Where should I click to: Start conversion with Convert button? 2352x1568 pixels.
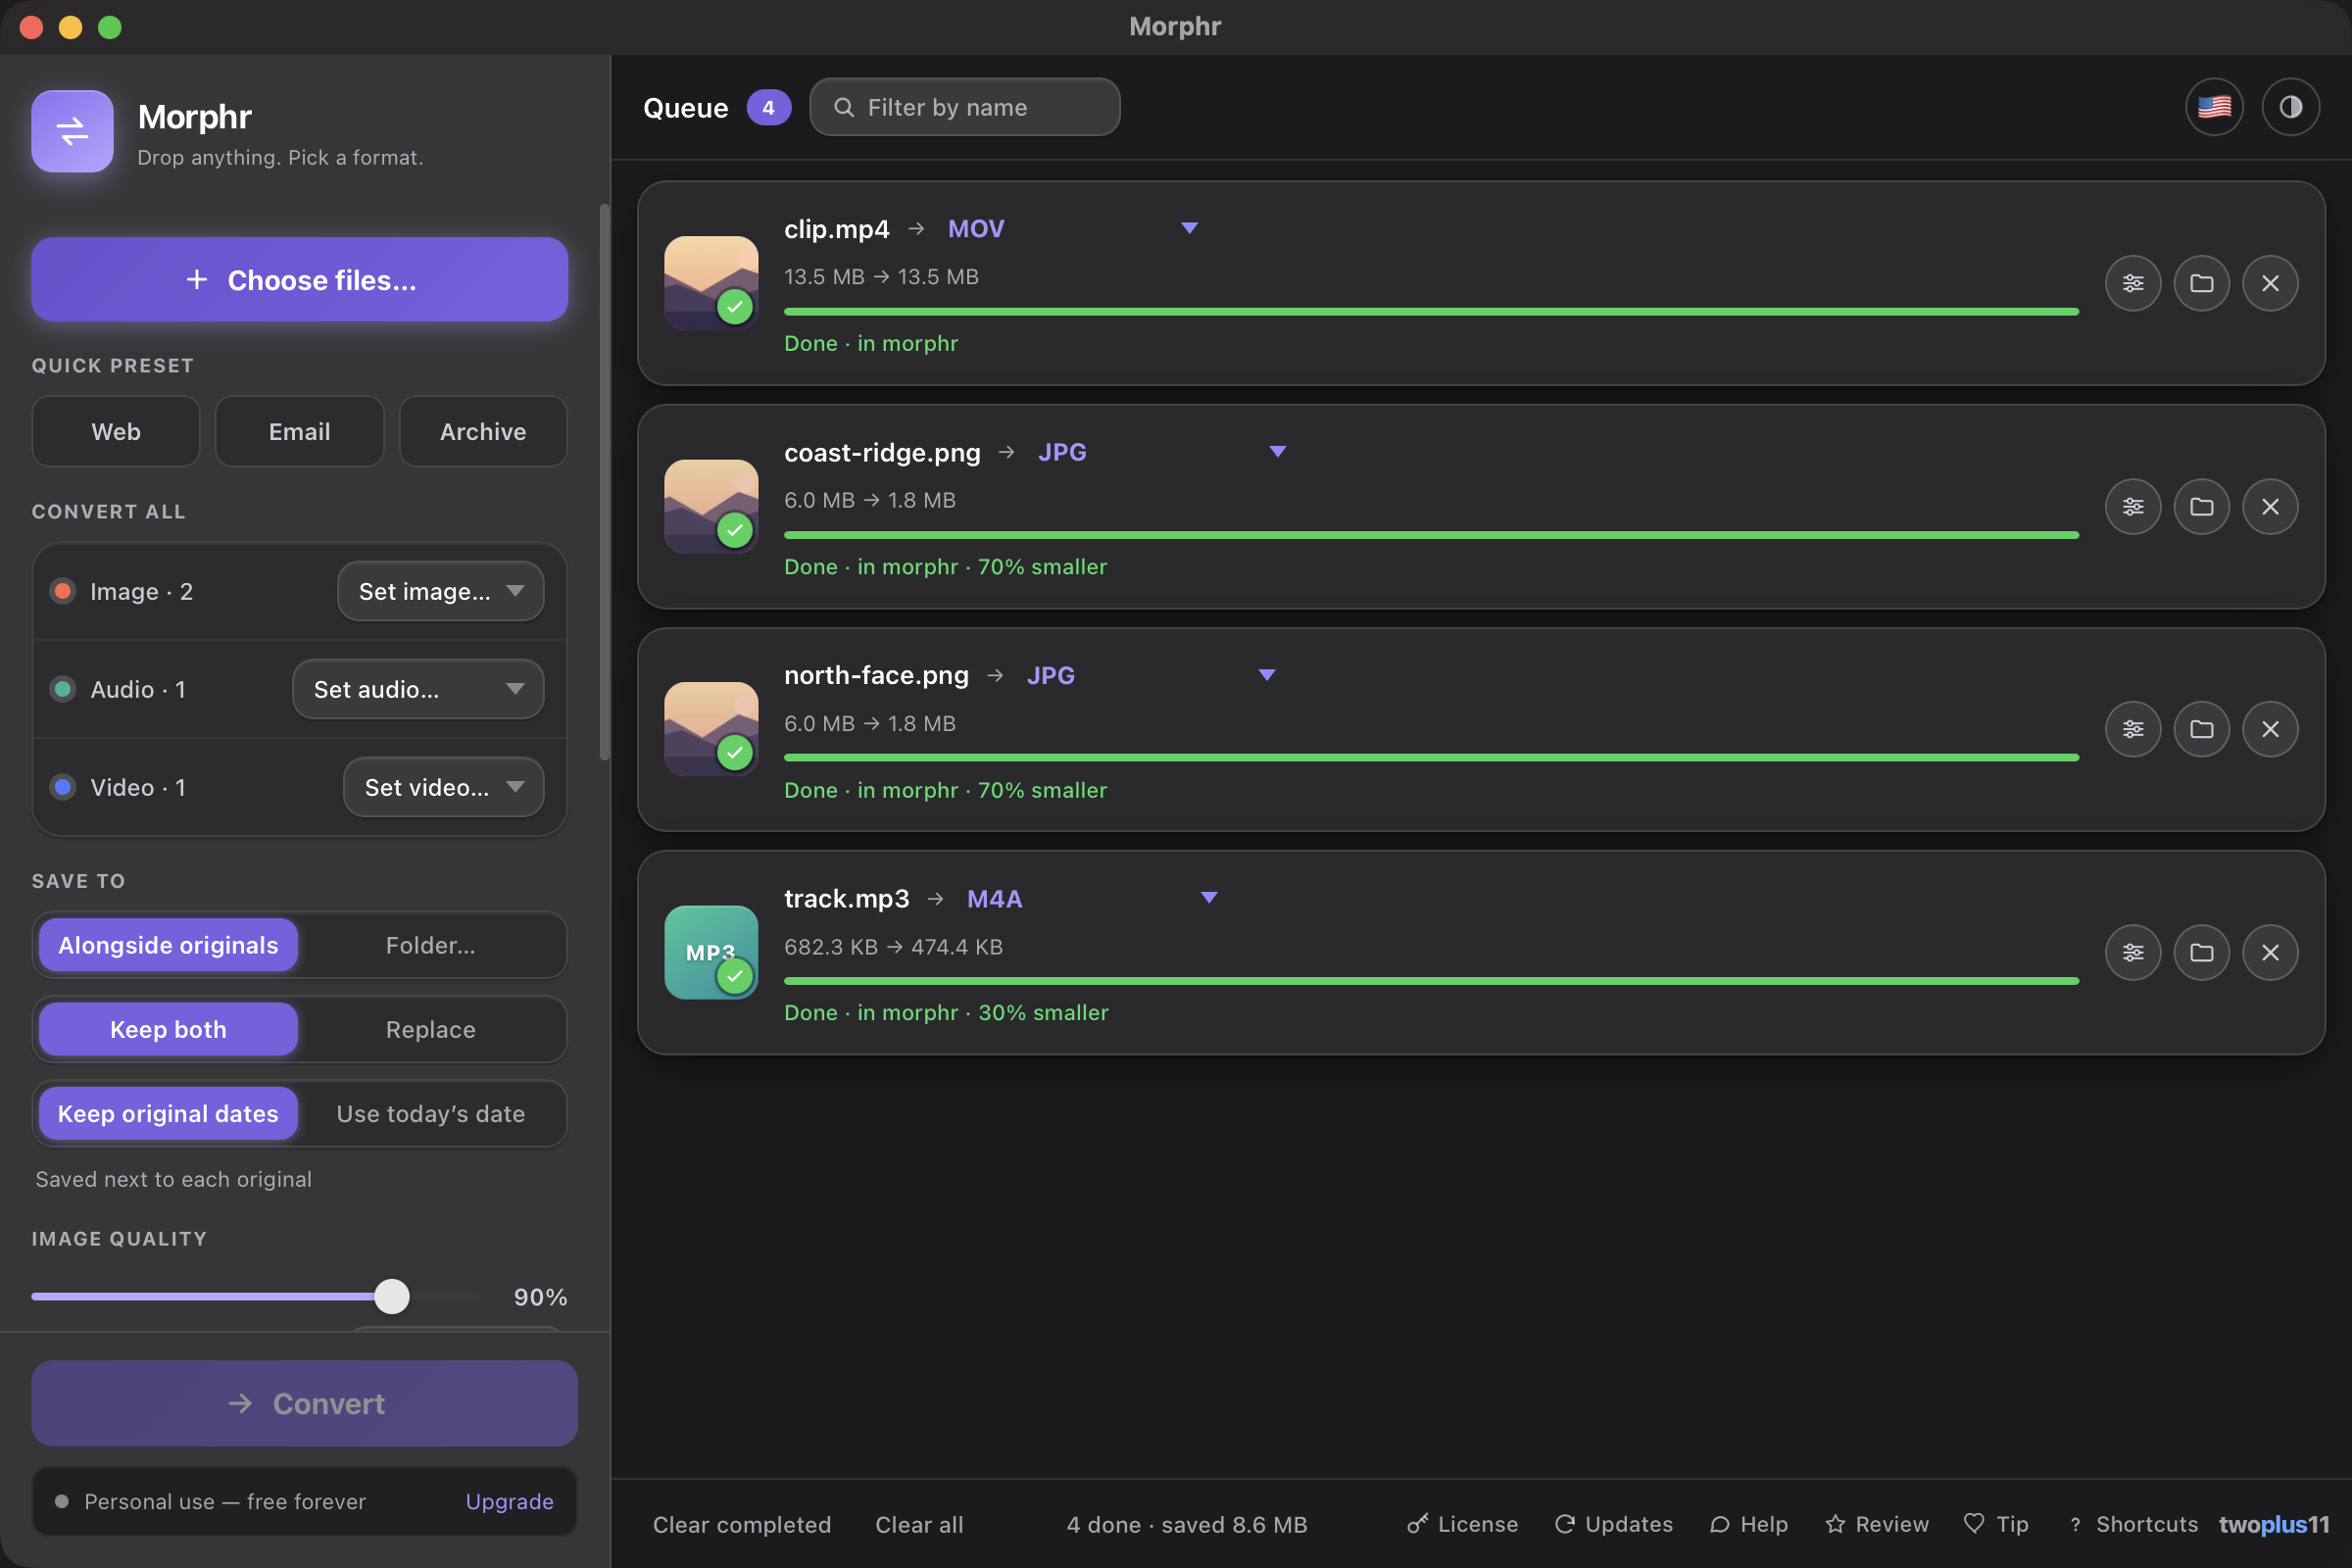304,1403
